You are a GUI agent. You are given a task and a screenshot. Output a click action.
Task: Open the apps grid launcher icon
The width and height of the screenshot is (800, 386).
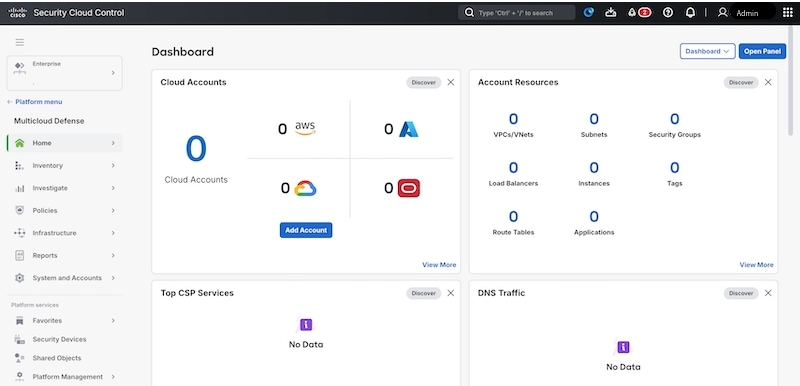pyautogui.click(x=787, y=13)
